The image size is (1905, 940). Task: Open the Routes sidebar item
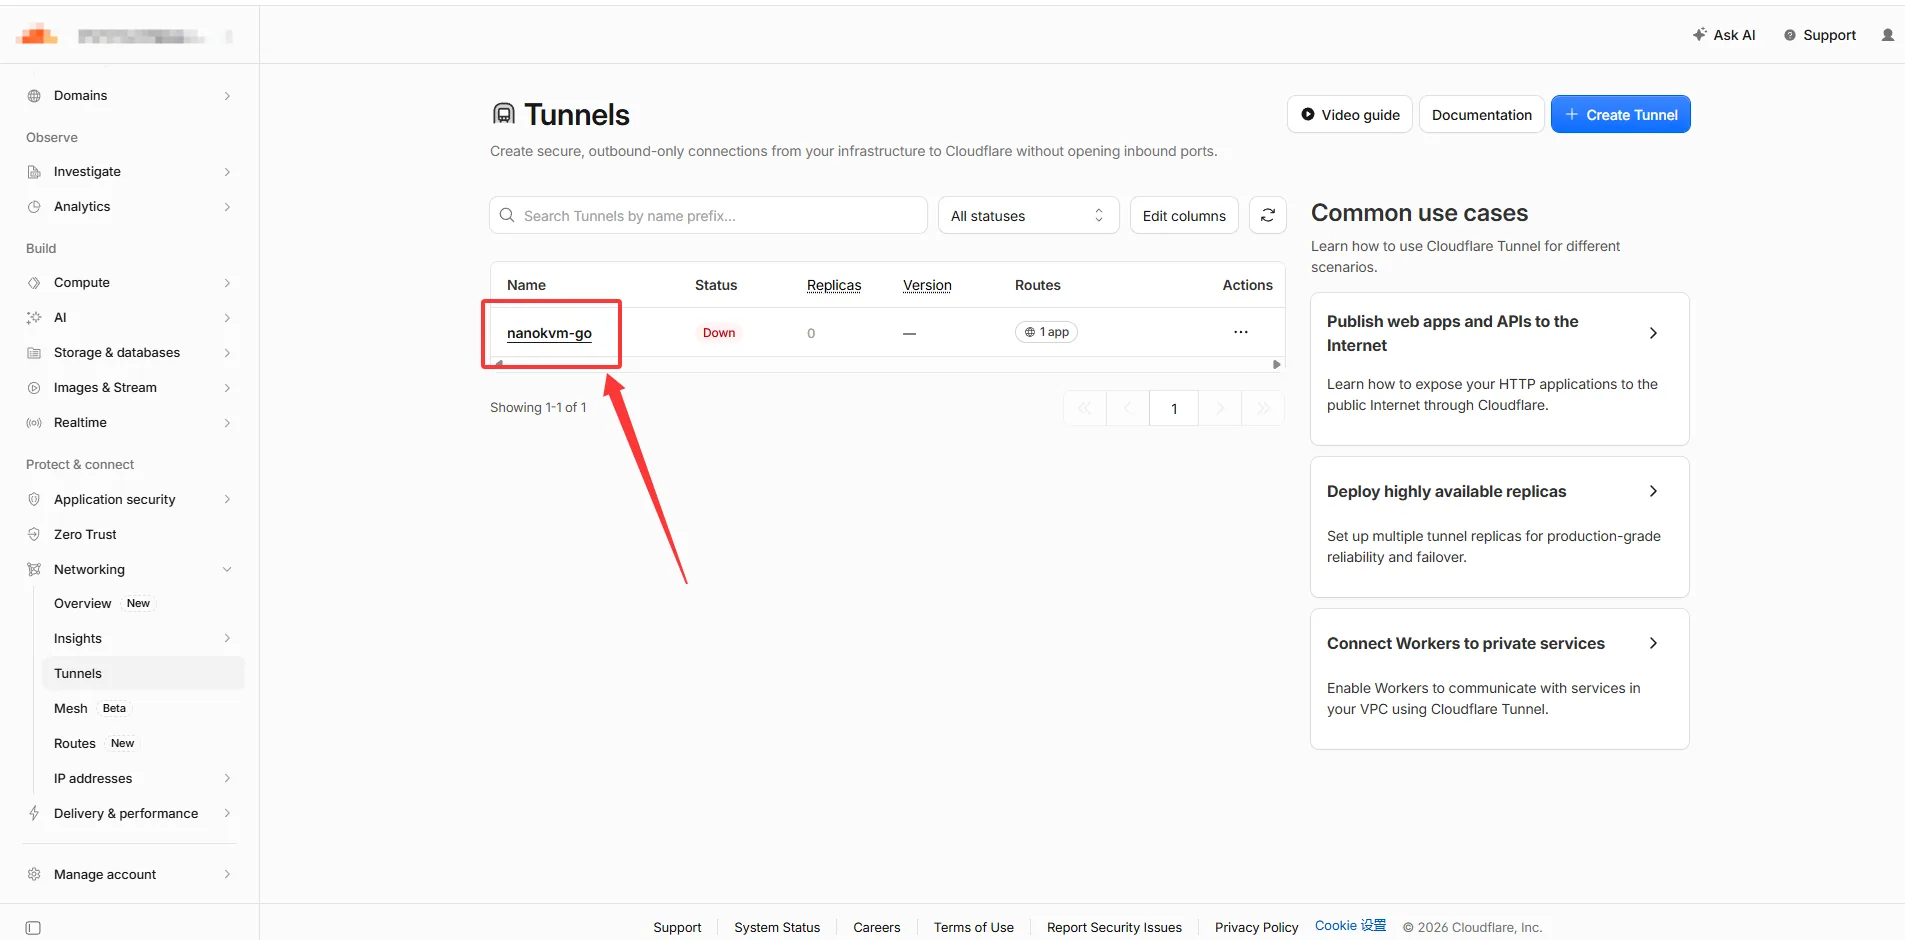[94, 743]
